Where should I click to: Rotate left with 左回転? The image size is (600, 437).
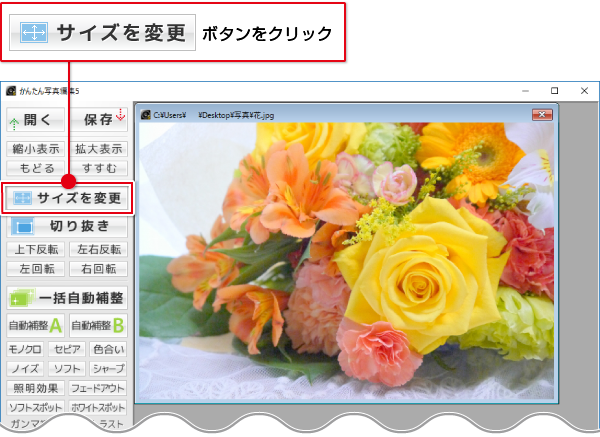coord(36,269)
